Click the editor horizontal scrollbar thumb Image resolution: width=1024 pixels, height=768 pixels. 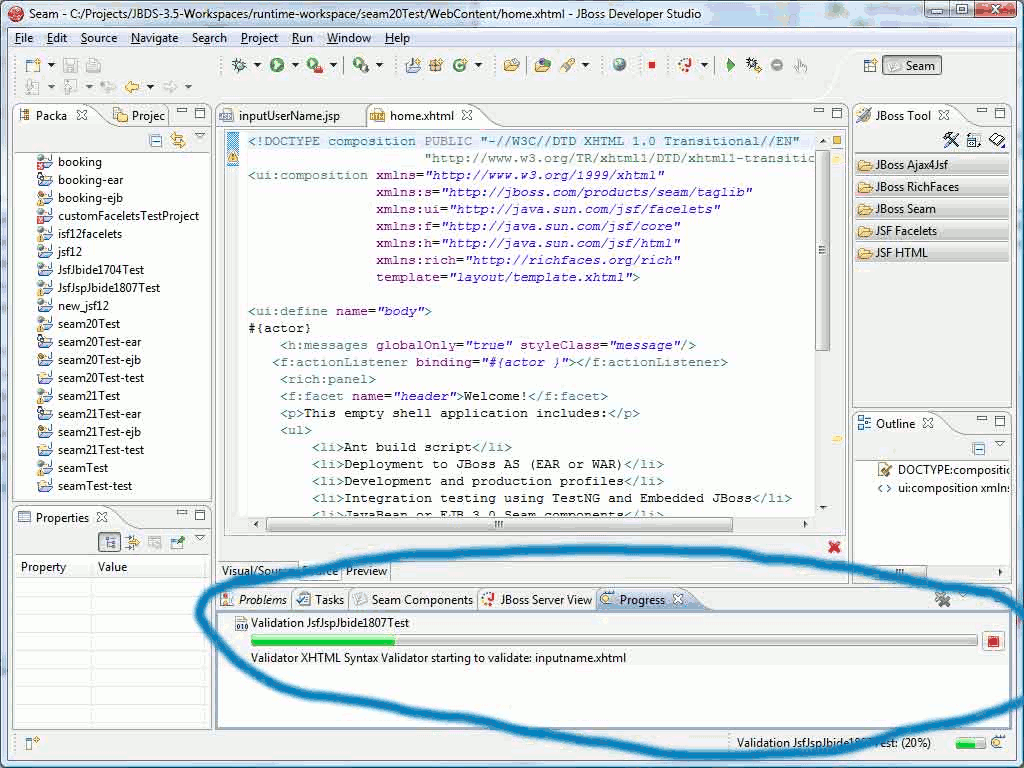[500, 524]
